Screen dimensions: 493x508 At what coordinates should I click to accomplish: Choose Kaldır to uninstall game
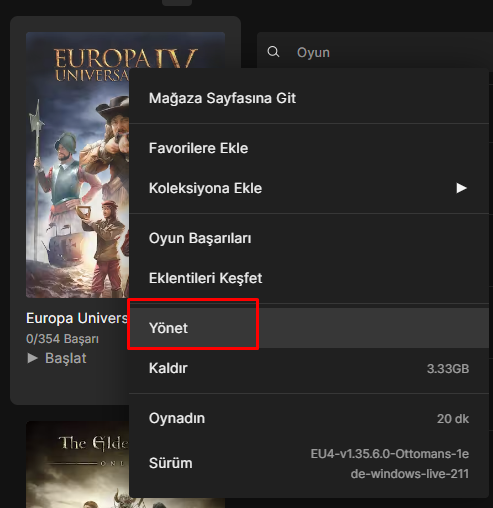[x=309, y=368]
